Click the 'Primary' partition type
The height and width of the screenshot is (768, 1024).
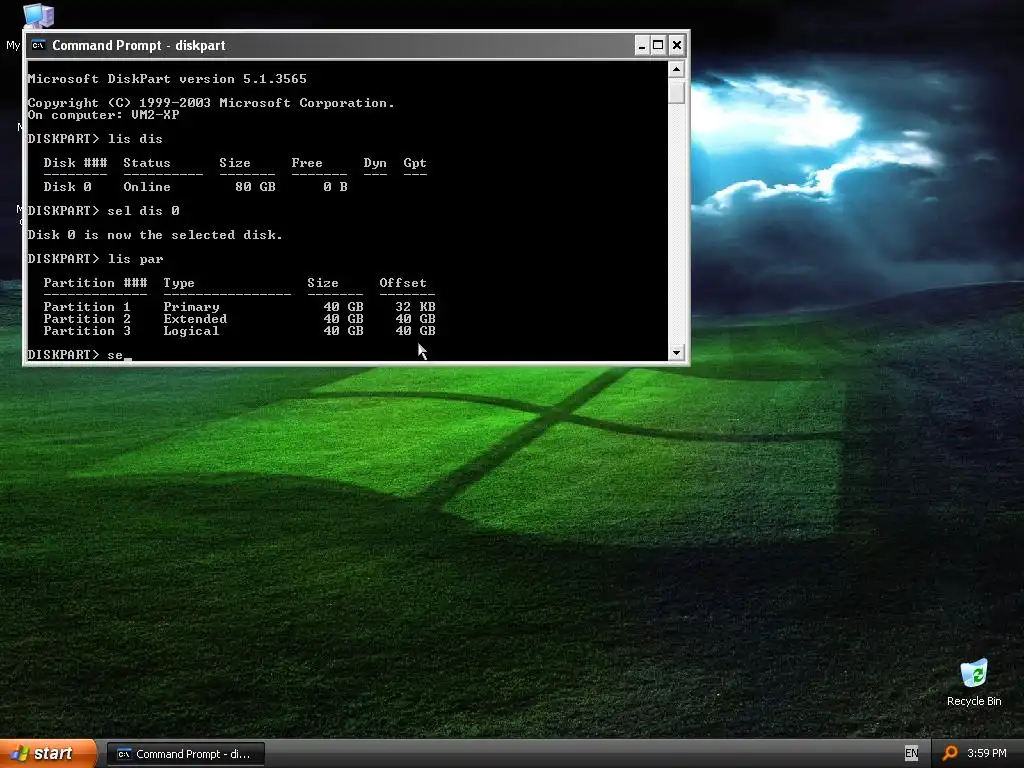(191, 307)
